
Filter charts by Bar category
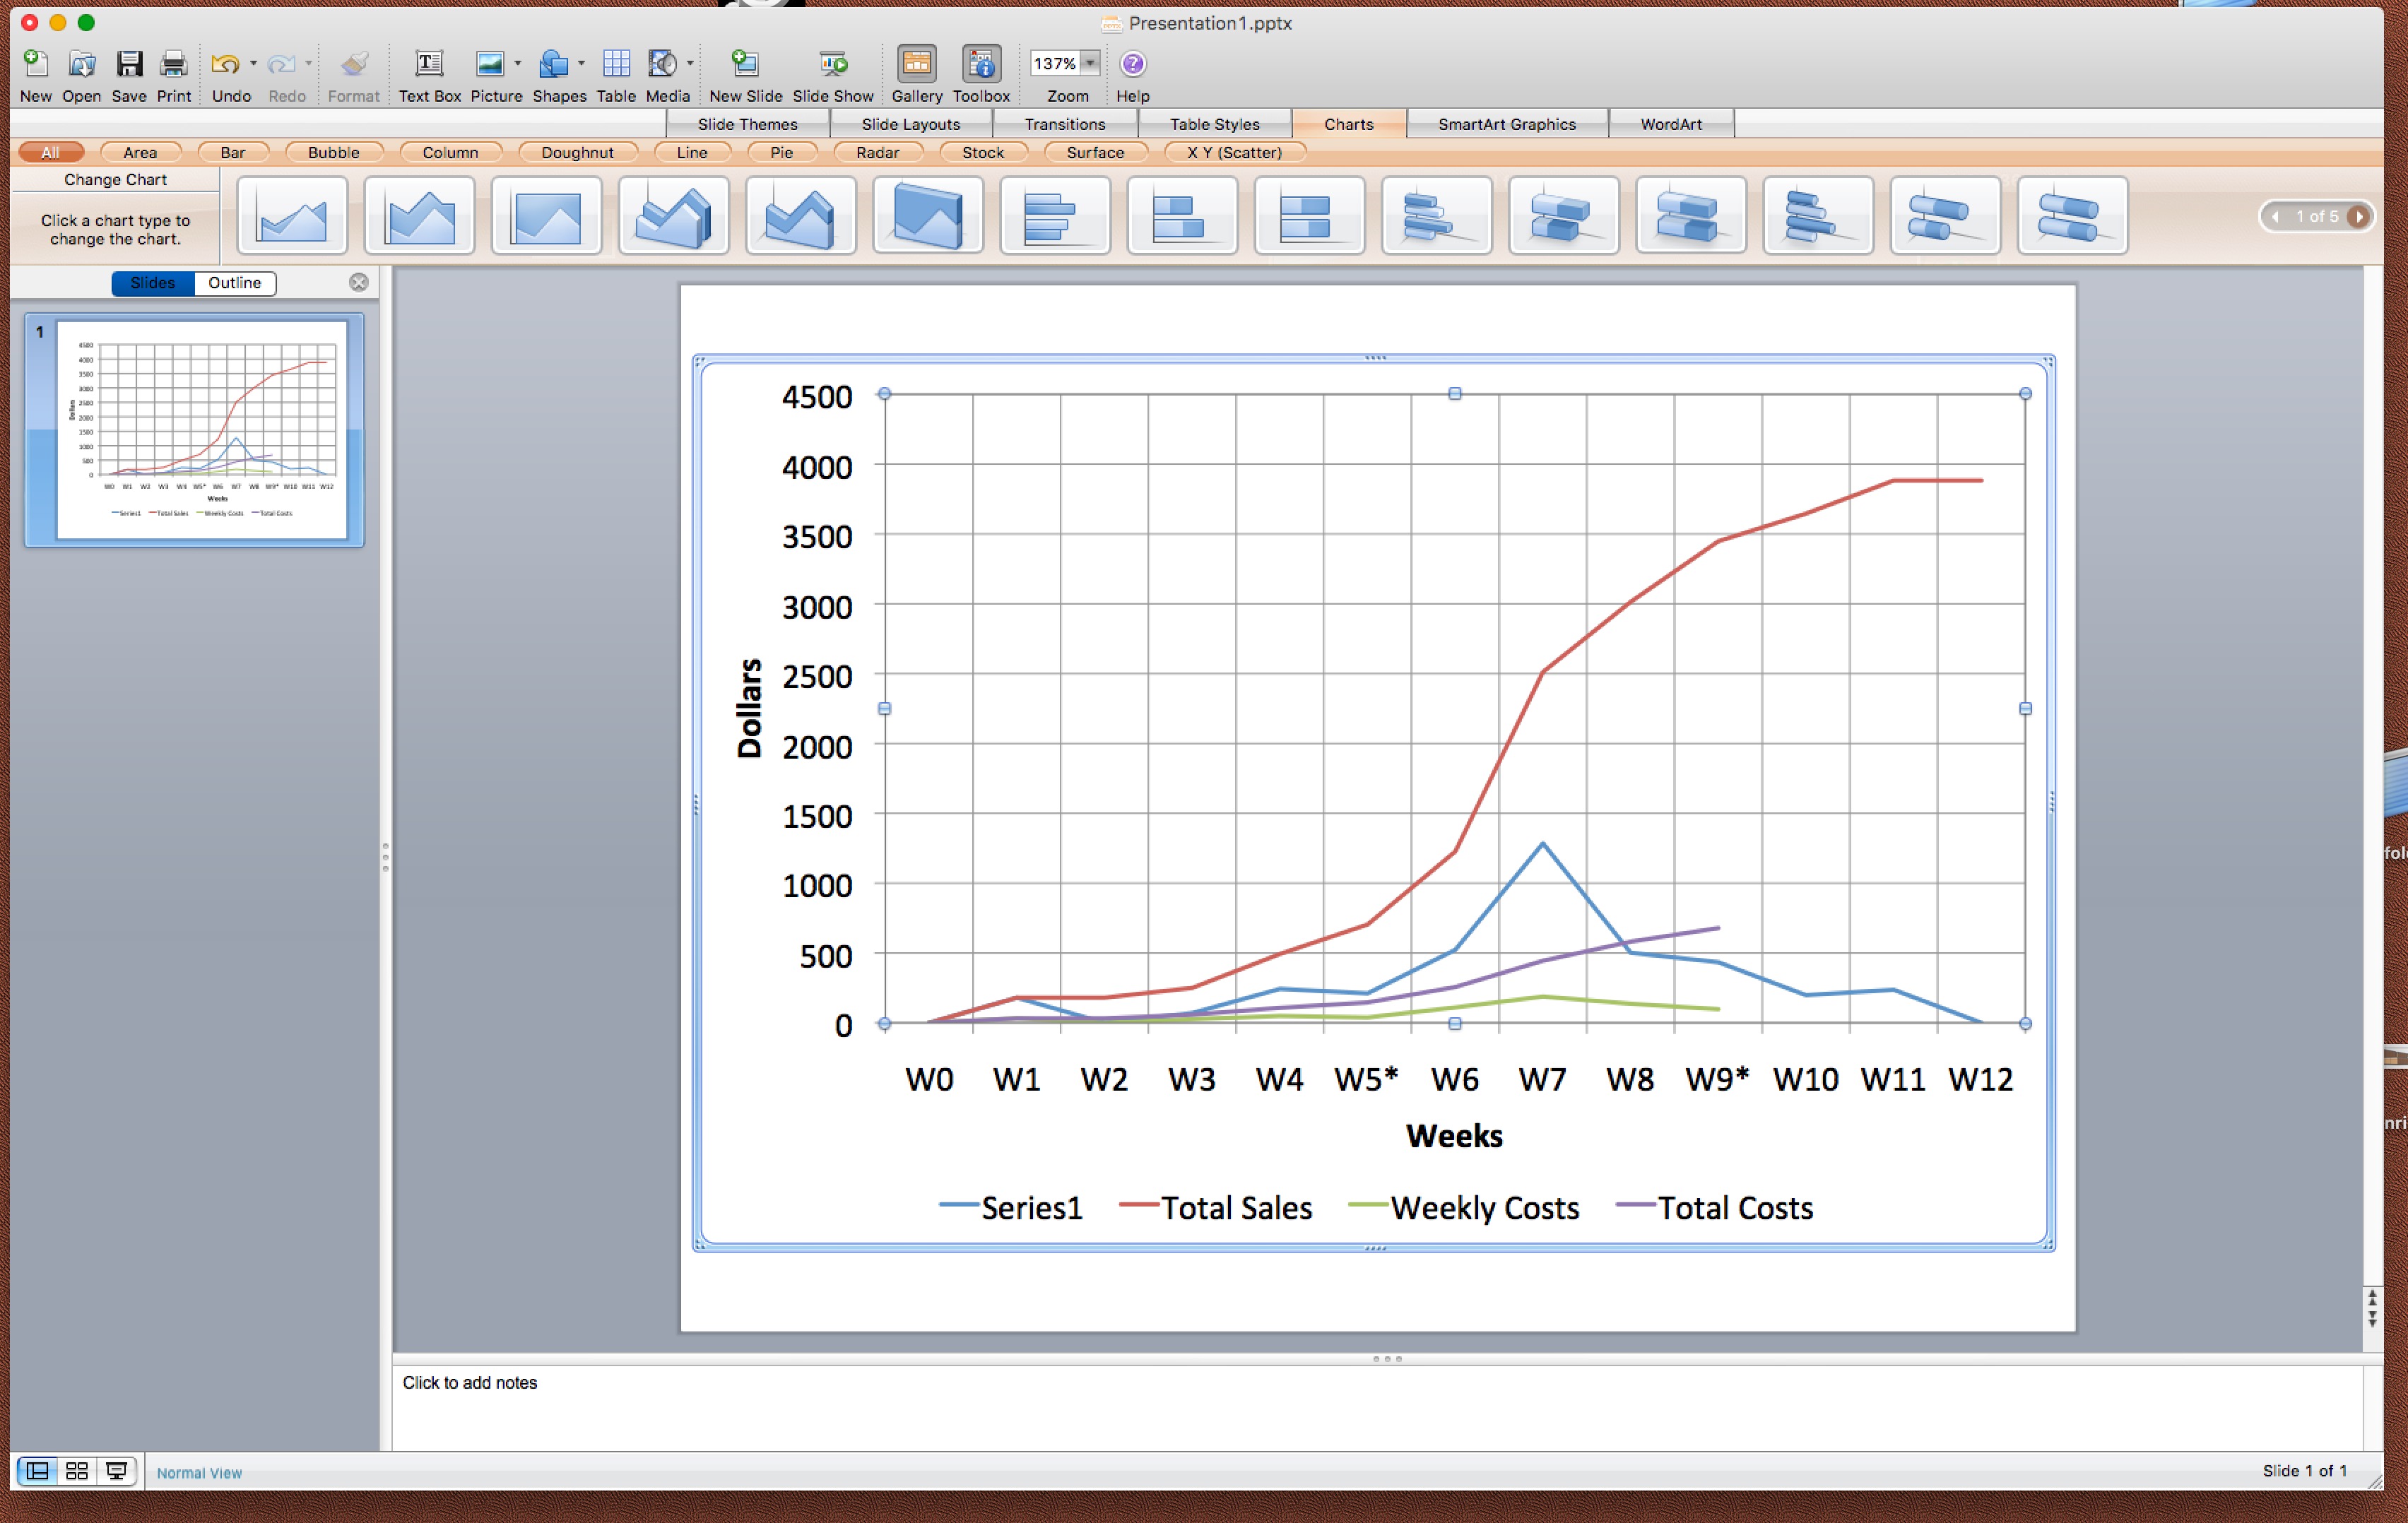(x=233, y=152)
